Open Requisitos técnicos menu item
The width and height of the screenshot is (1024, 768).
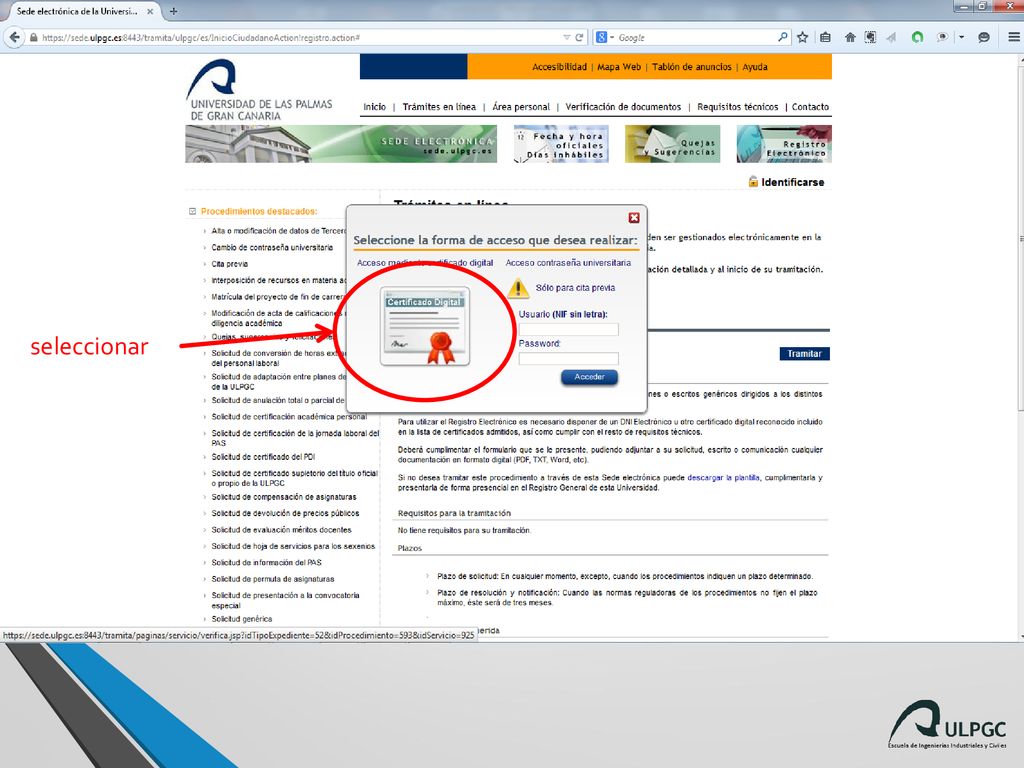[737, 106]
